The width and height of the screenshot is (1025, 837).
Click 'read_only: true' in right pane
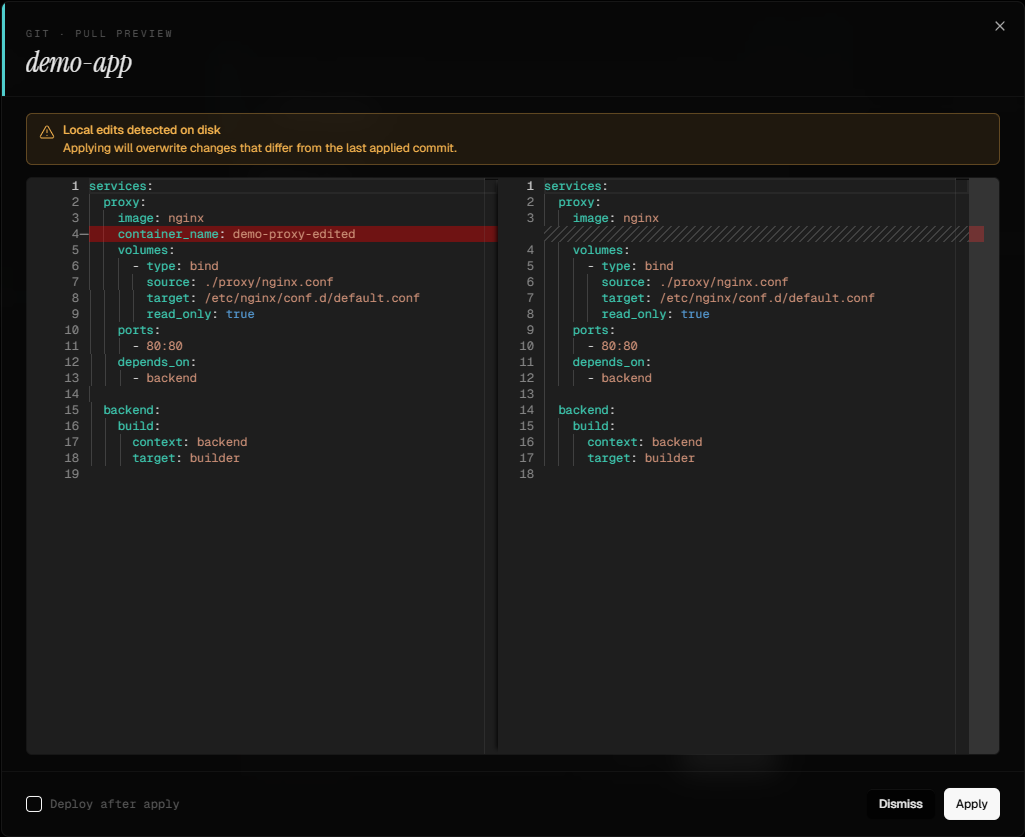pyautogui.click(x=656, y=314)
